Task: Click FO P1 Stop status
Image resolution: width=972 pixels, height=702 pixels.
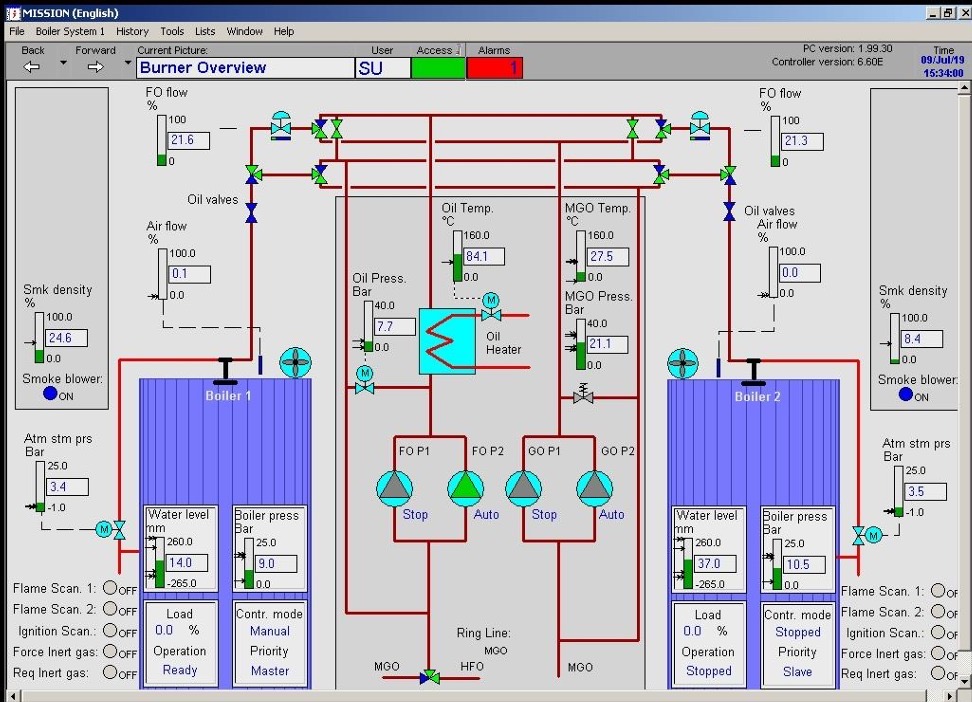Action: [415, 514]
